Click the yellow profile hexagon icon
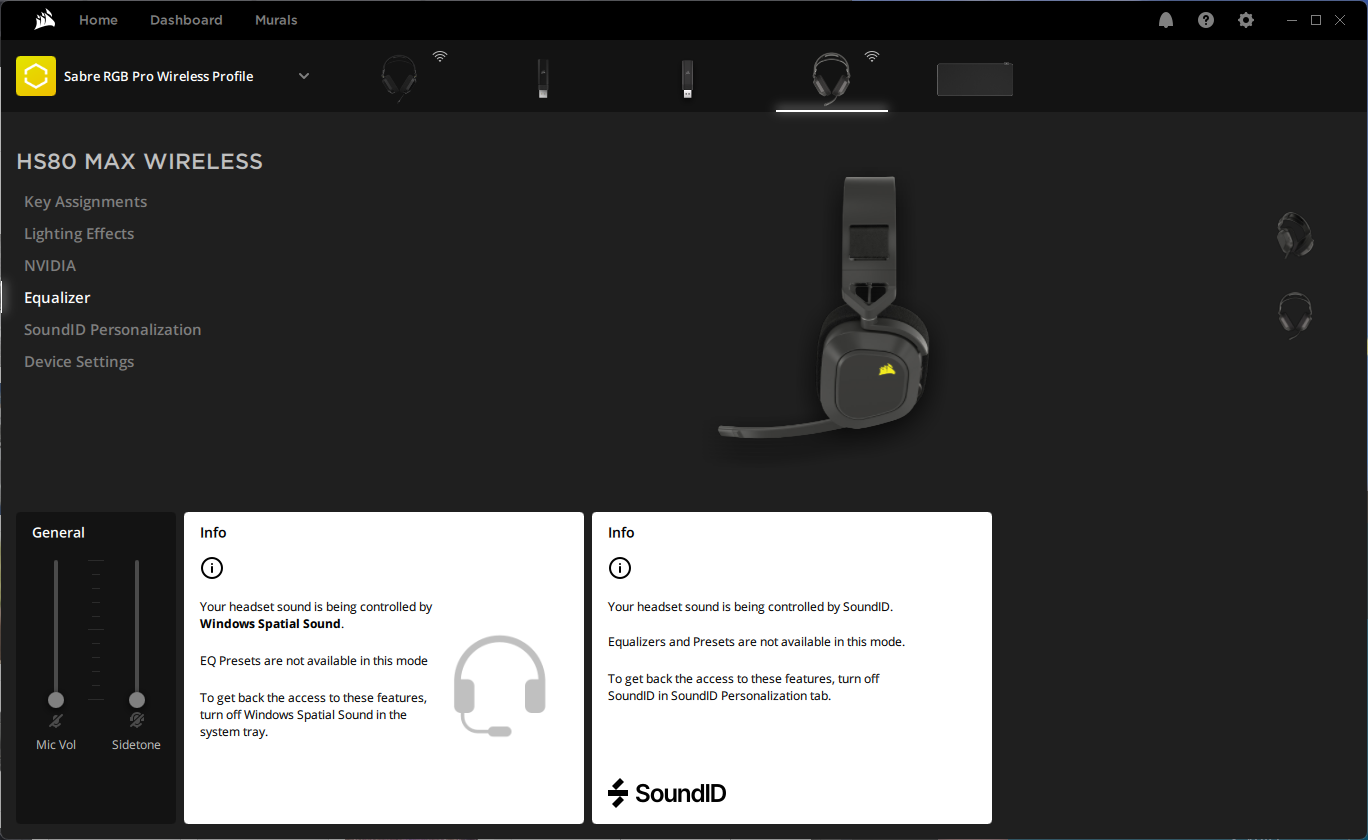Screen dimensions: 1368x840 click(x=36, y=76)
